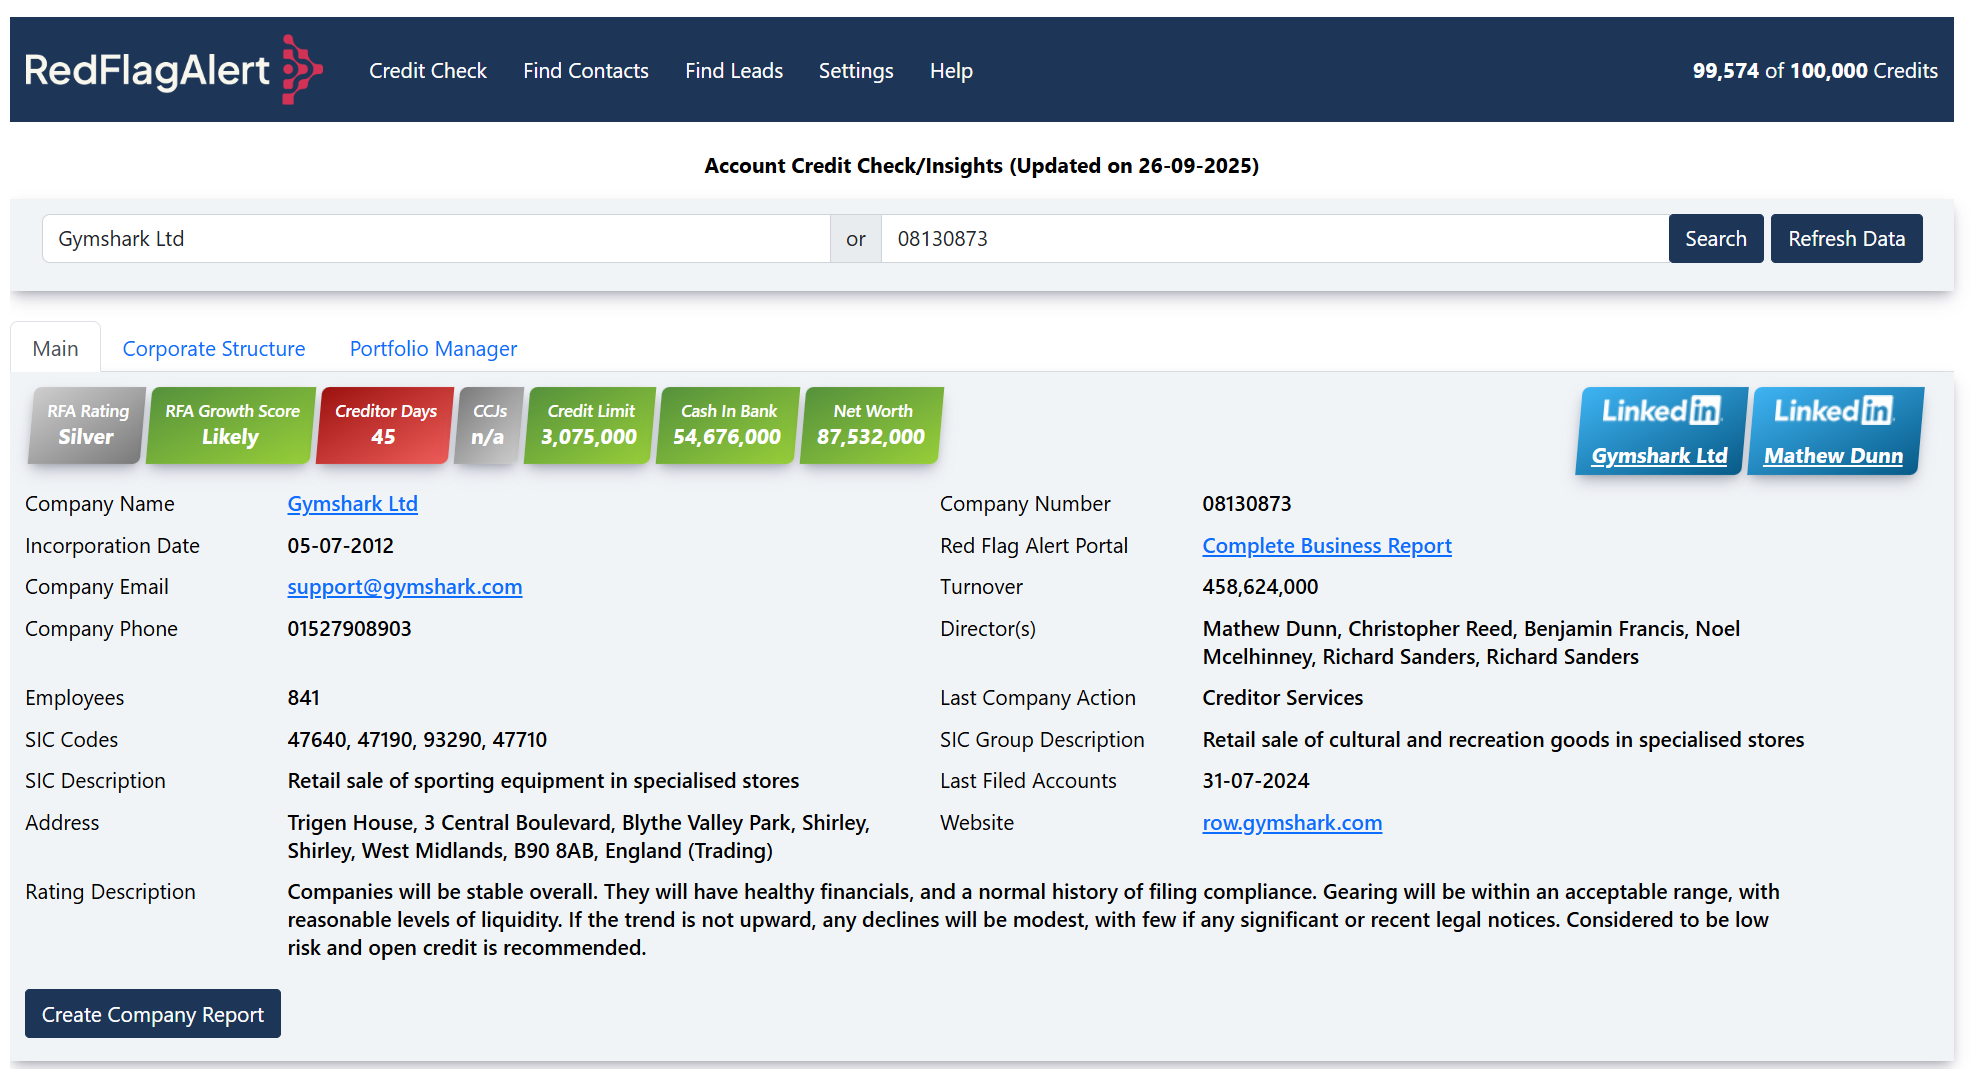Click the turnover value 458,624,000
Image resolution: width=1971 pixels, height=1069 pixels.
click(1260, 587)
